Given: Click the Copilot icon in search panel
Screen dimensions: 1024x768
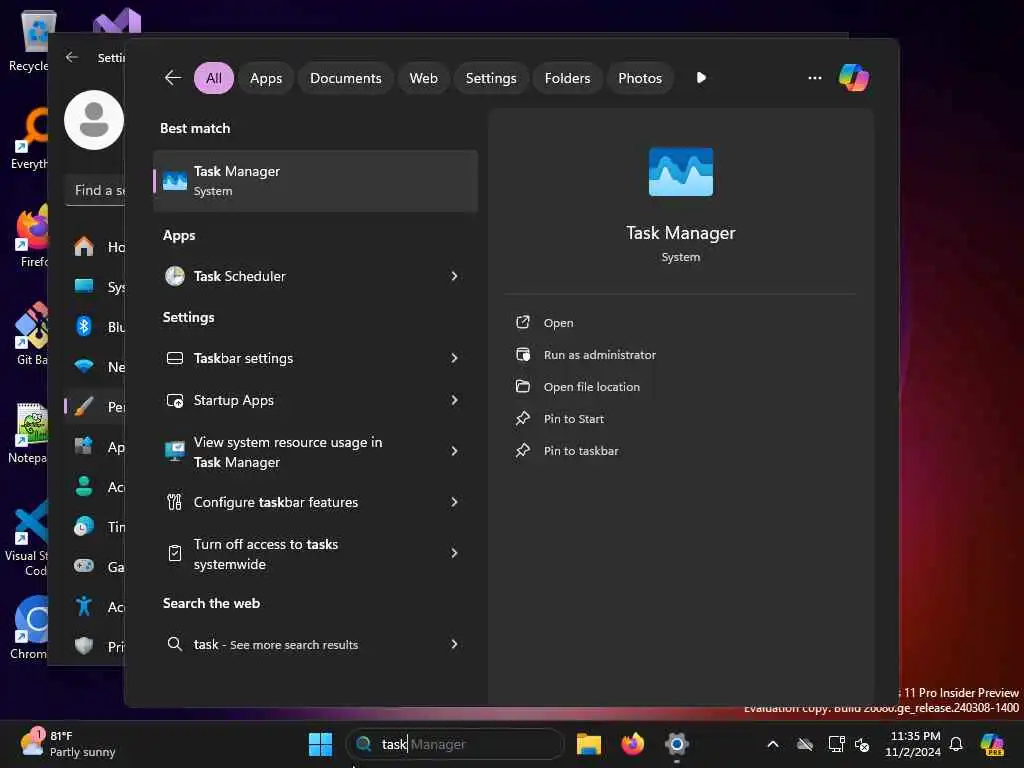Looking at the screenshot, I should pyautogui.click(x=854, y=78).
